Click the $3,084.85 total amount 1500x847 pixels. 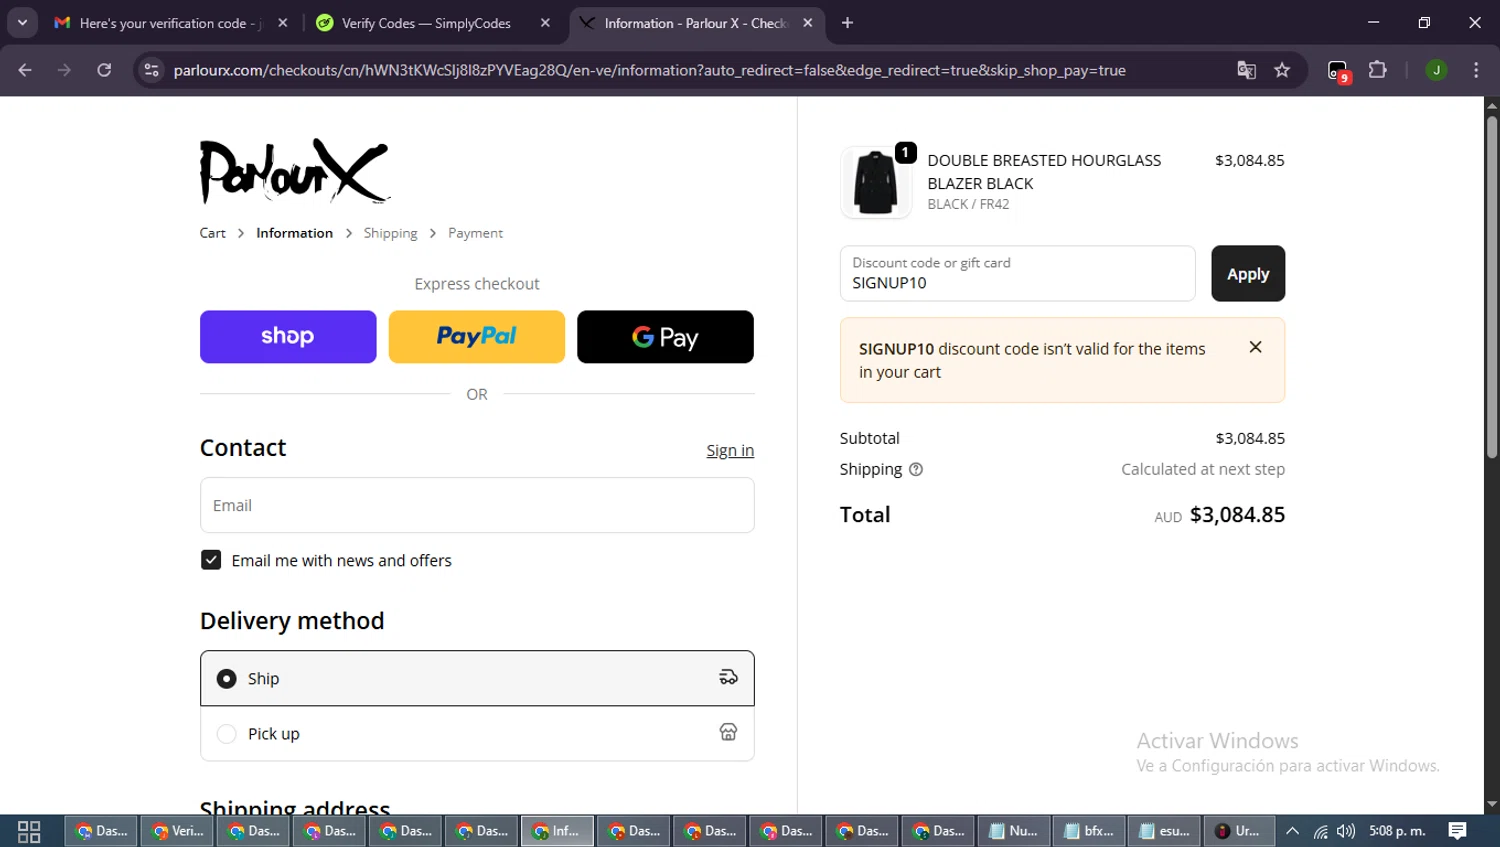[x=1237, y=515]
